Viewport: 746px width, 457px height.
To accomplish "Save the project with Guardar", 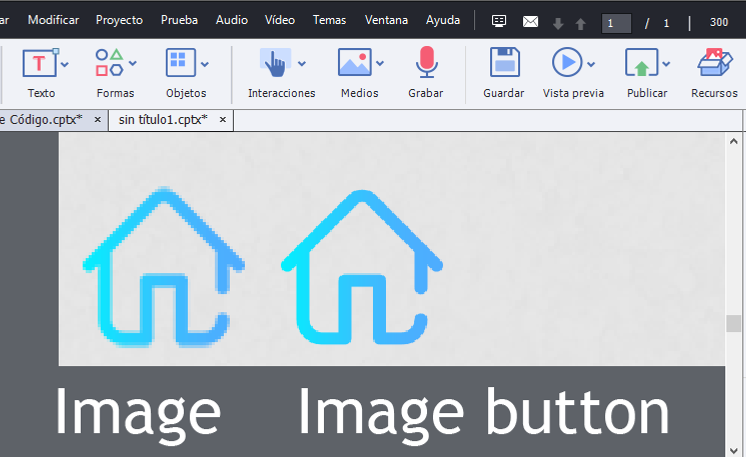I will 504,64.
